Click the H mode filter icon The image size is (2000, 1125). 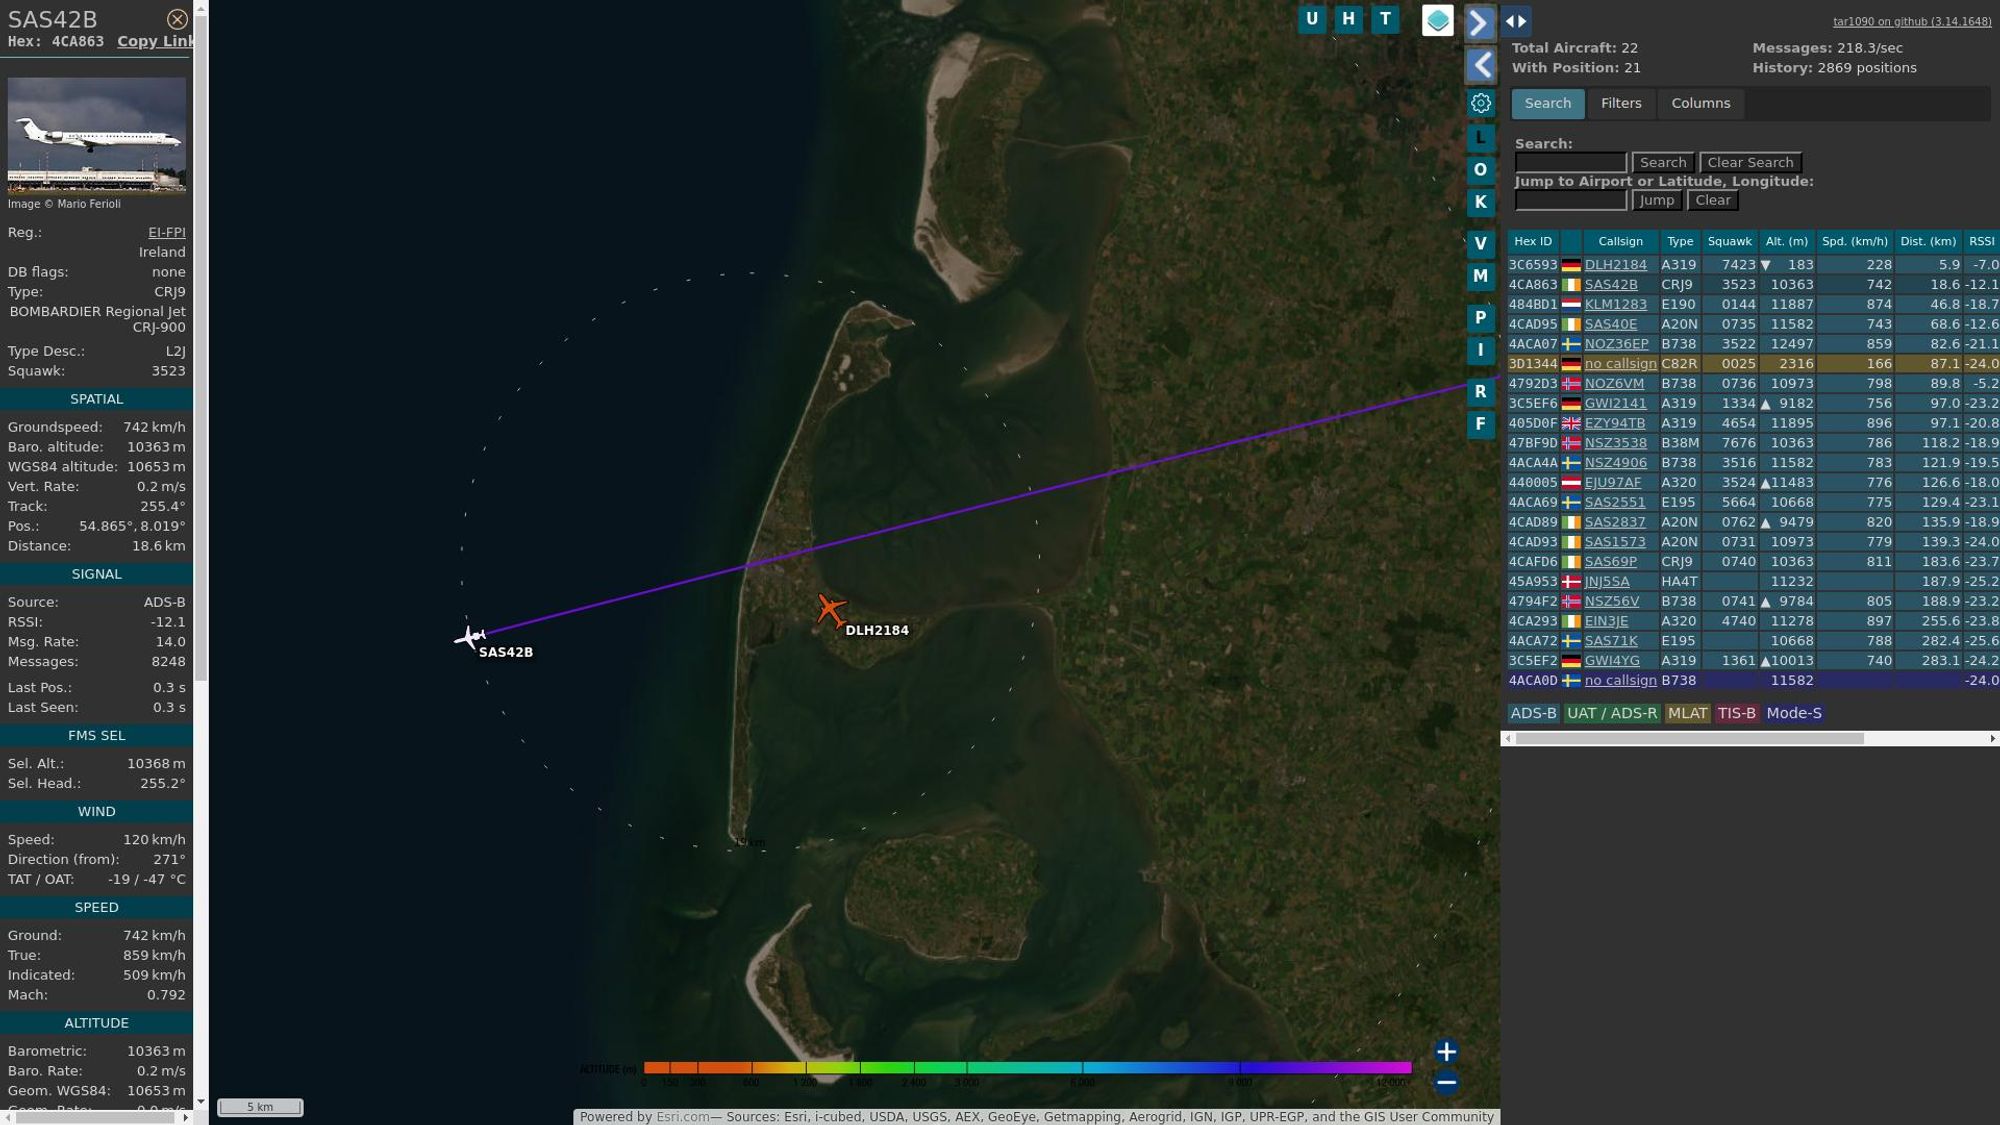click(1349, 19)
